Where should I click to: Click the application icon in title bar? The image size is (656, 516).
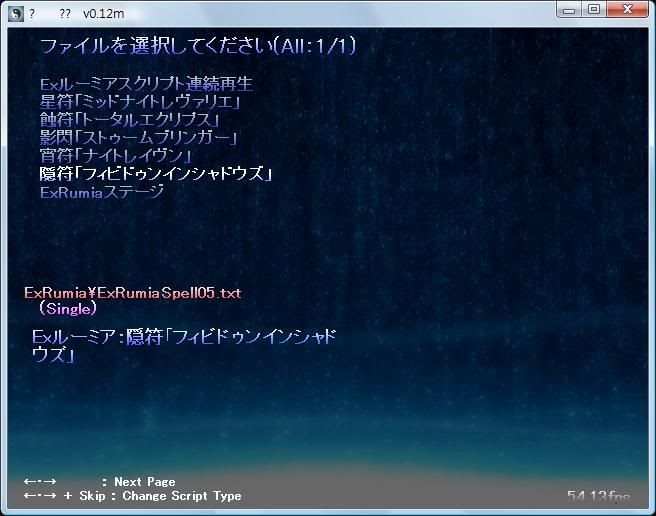pyautogui.click(x=15, y=14)
